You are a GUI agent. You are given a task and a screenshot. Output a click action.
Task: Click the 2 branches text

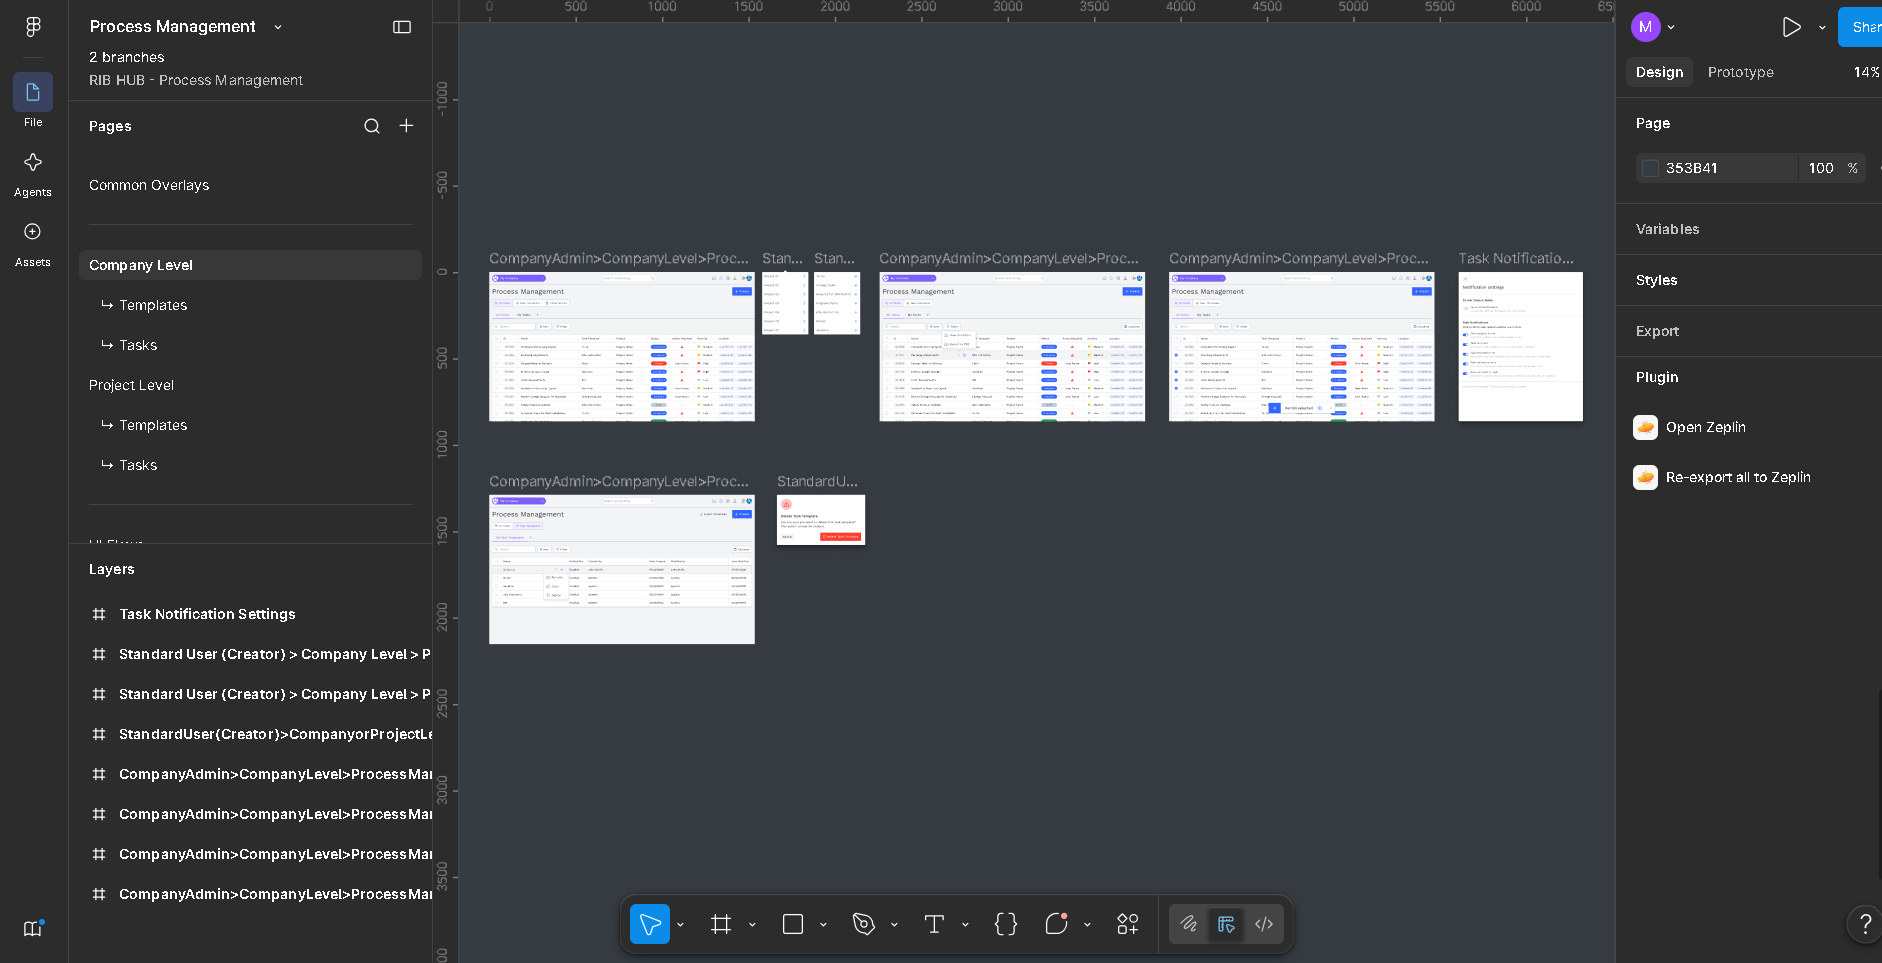pyautogui.click(x=127, y=57)
